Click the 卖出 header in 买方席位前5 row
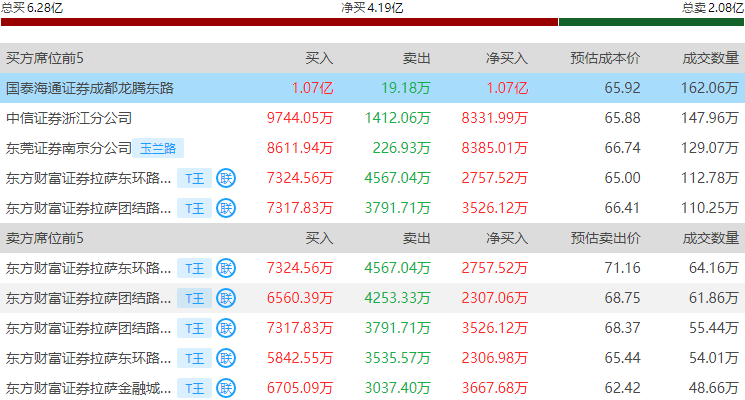The width and height of the screenshot is (745, 400). click(x=416, y=58)
